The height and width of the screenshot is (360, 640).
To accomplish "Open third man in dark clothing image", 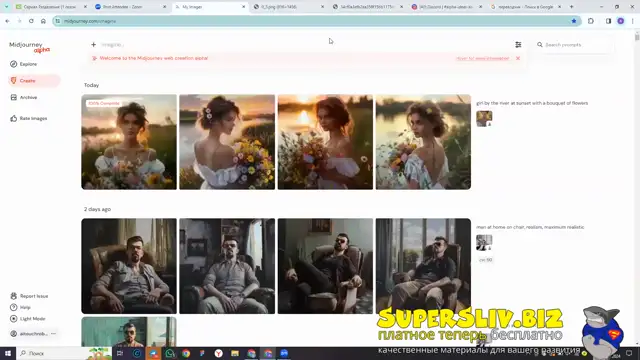I will point(325,266).
